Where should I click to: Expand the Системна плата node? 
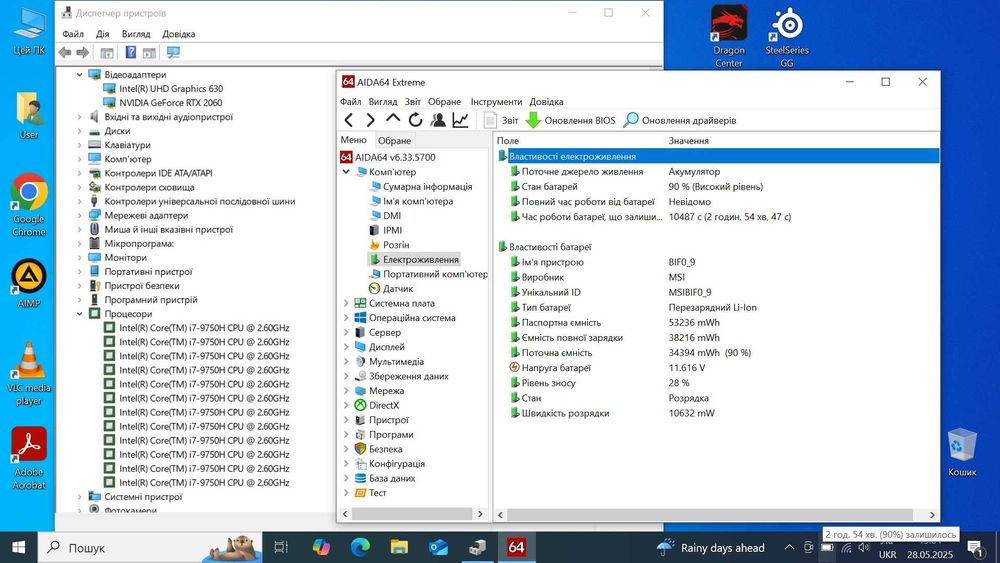coord(346,303)
